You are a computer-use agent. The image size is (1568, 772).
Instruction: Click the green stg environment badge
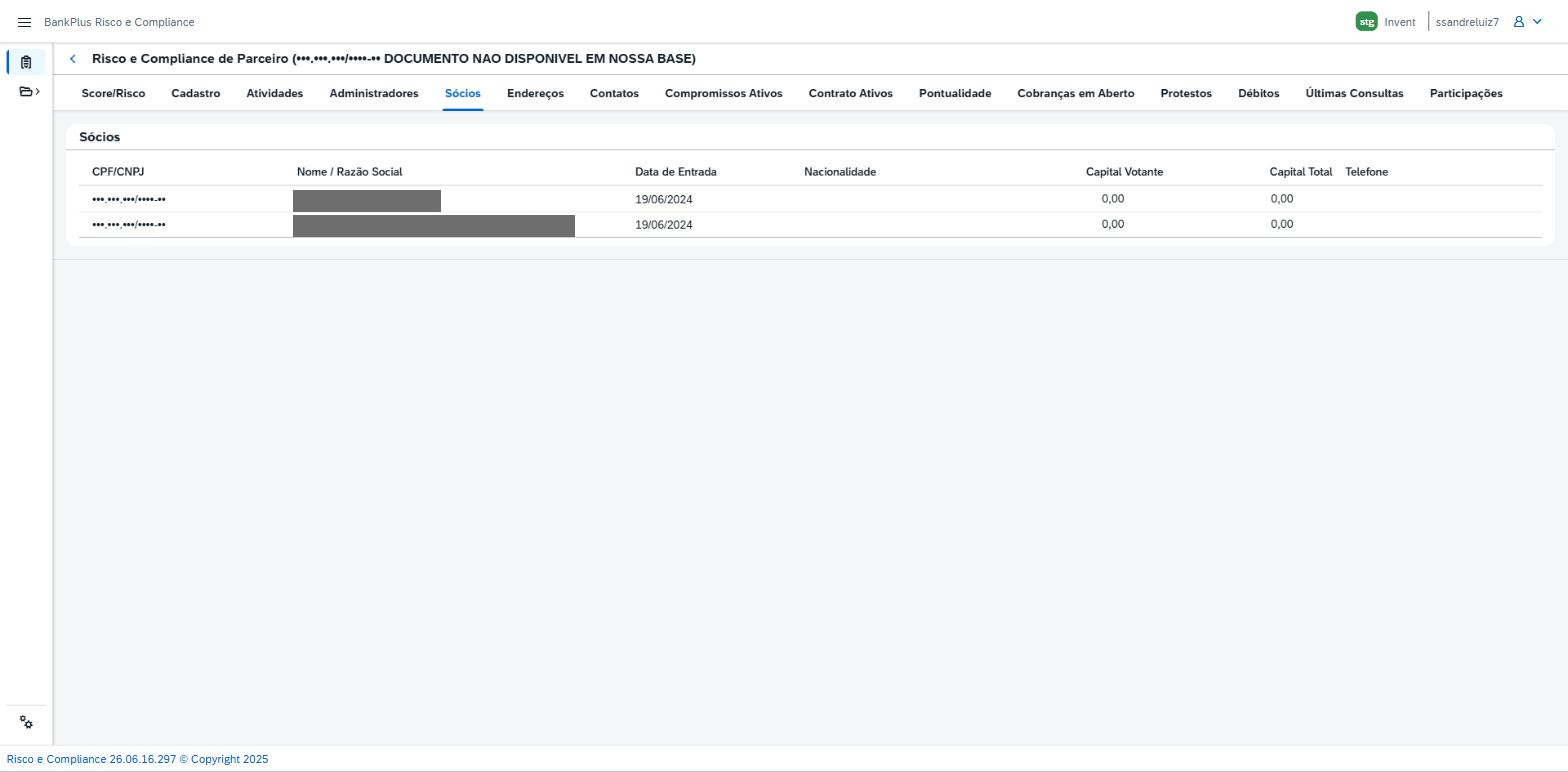(x=1366, y=22)
